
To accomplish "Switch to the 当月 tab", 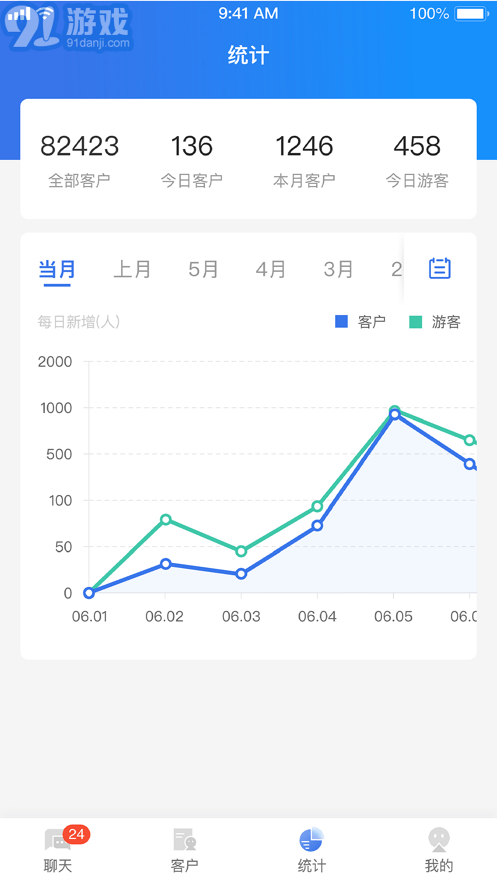I will pyautogui.click(x=57, y=269).
